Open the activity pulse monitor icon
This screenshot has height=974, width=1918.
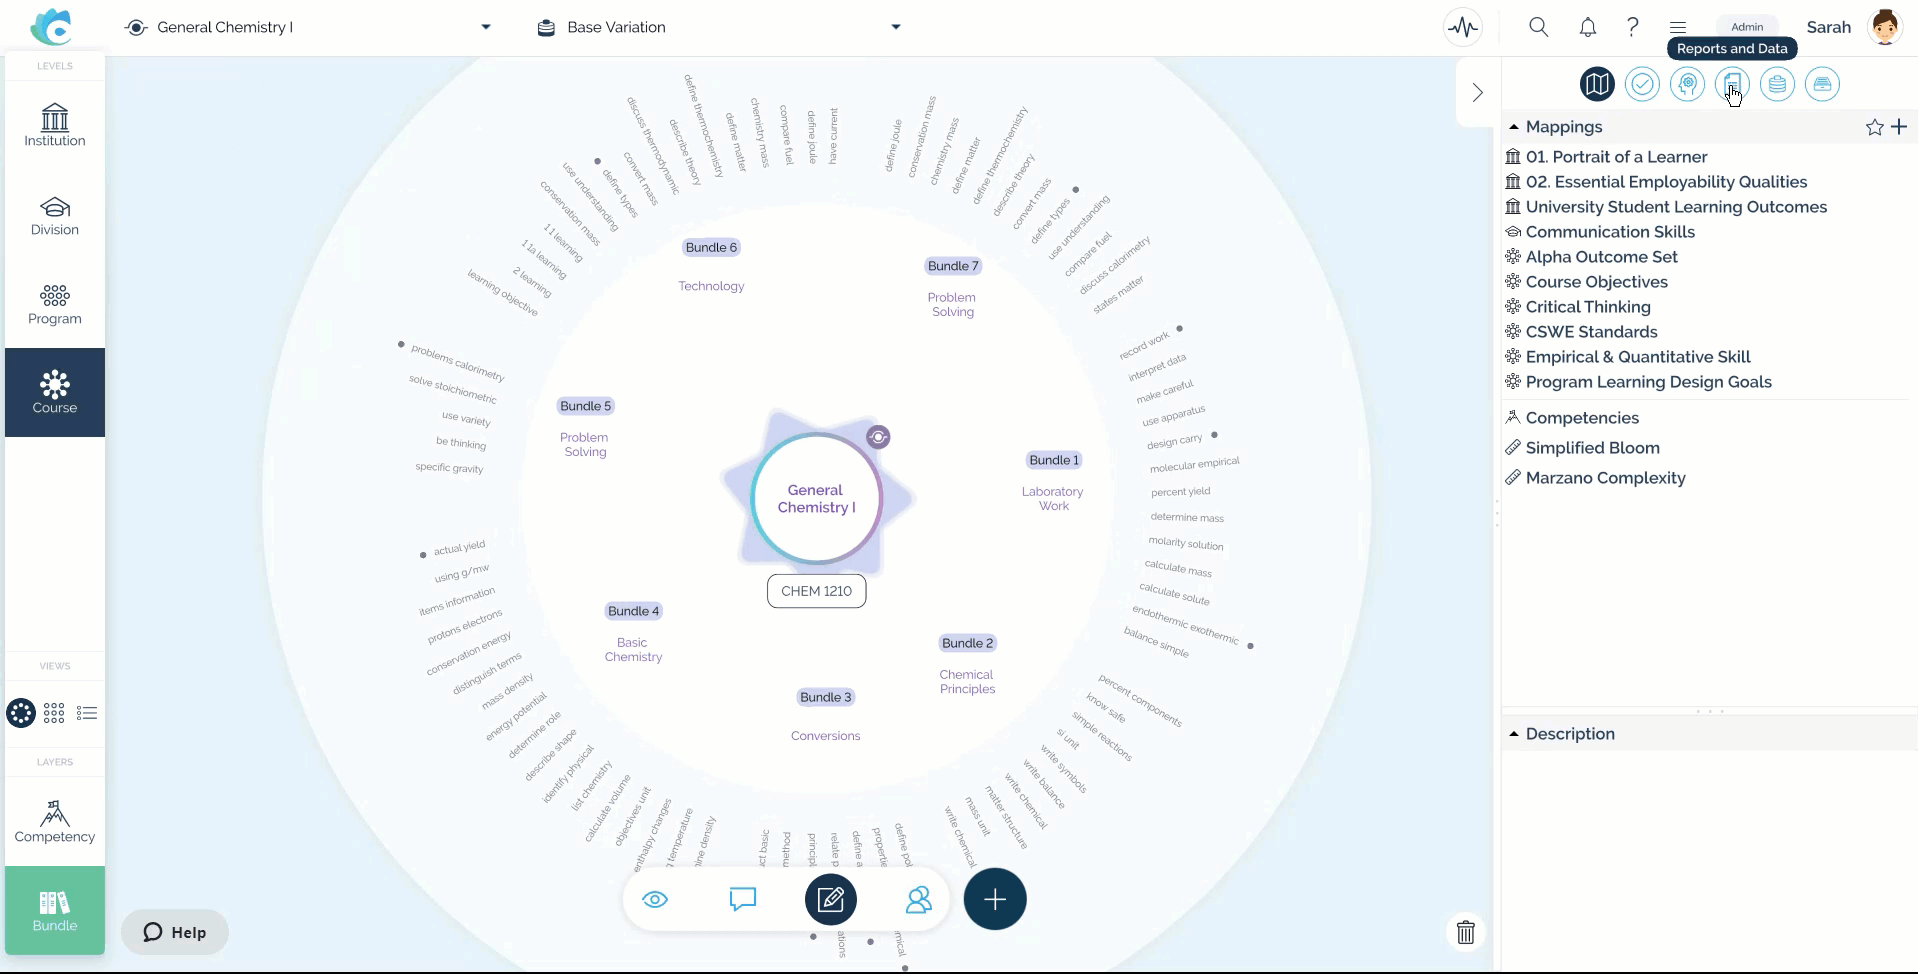point(1463,27)
